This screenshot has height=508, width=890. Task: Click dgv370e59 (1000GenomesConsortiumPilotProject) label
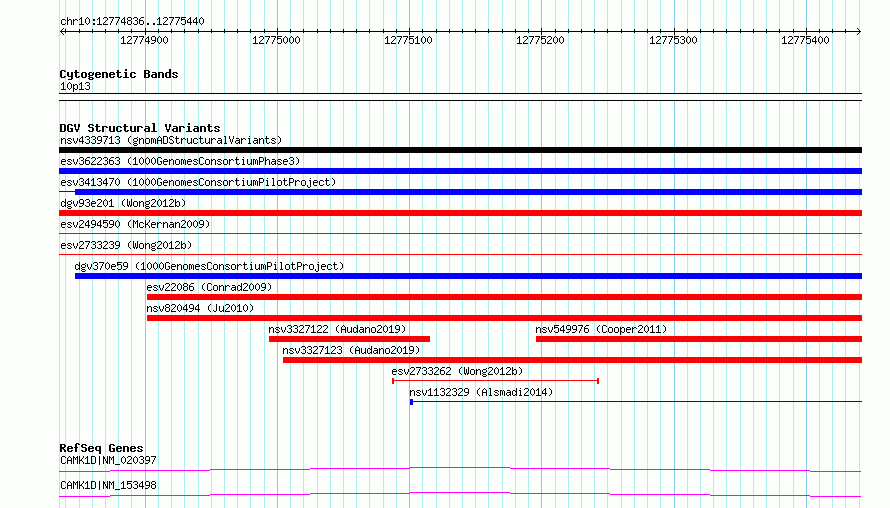(x=209, y=266)
